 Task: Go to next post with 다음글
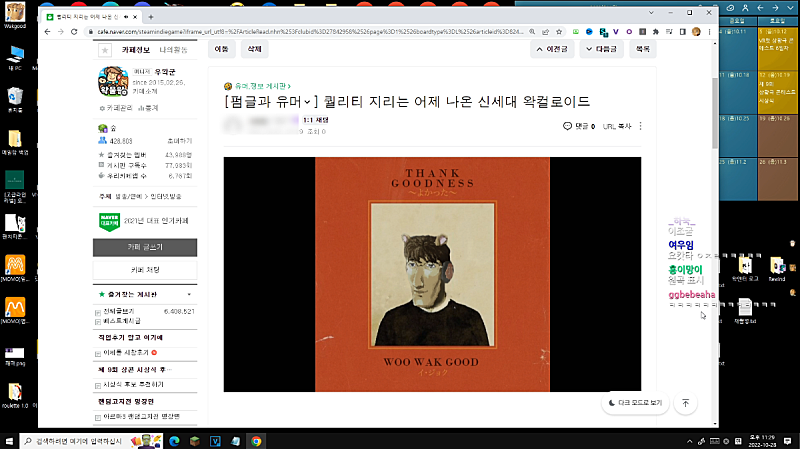click(602, 49)
